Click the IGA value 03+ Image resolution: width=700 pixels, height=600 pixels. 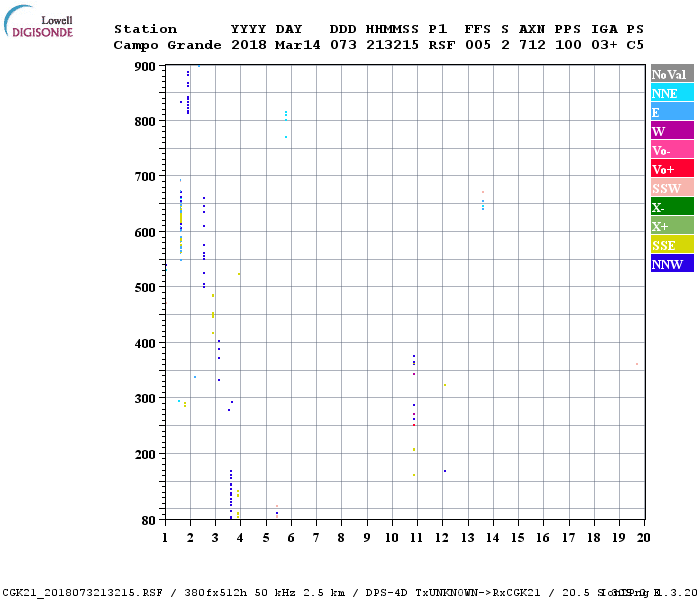(604, 45)
